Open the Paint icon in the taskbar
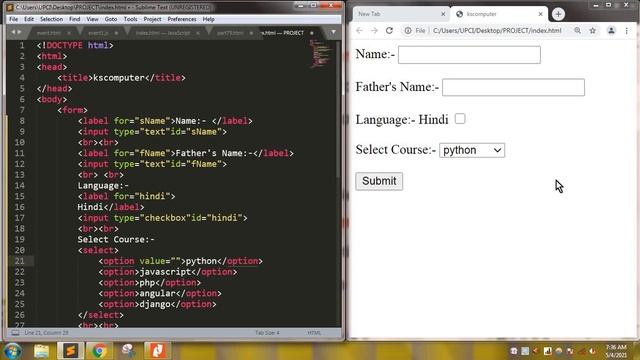Viewport: 640px width, 360px height. tap(128, 351)
